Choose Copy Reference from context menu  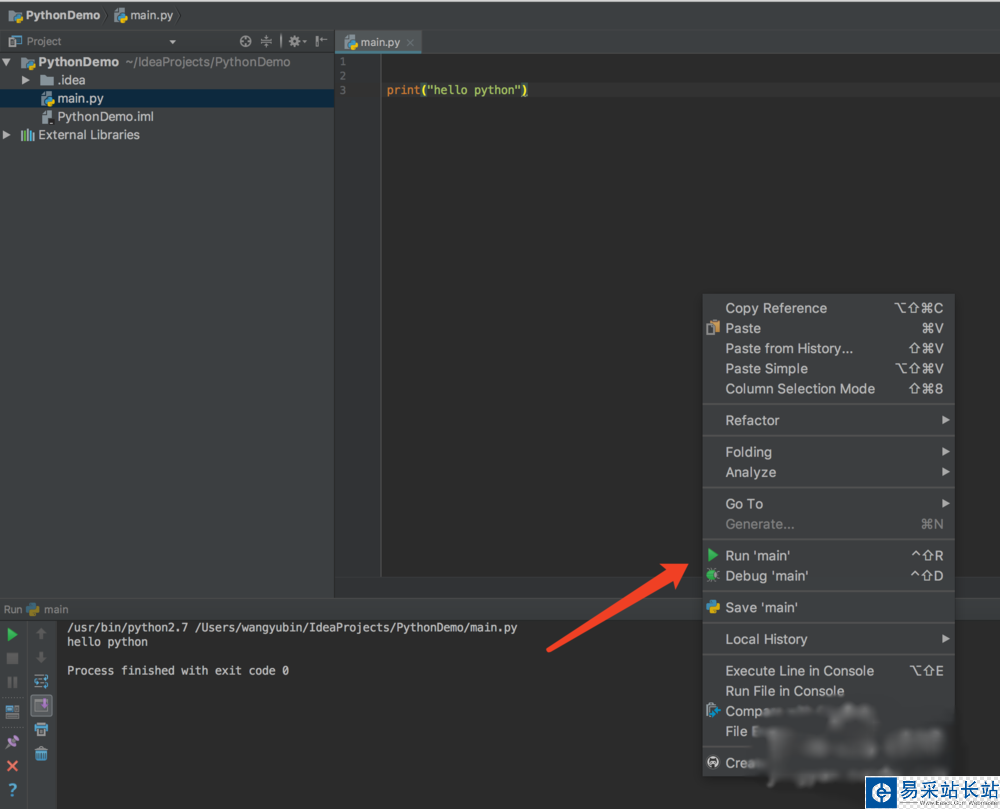pyautogui.click(x=828, y=308)
